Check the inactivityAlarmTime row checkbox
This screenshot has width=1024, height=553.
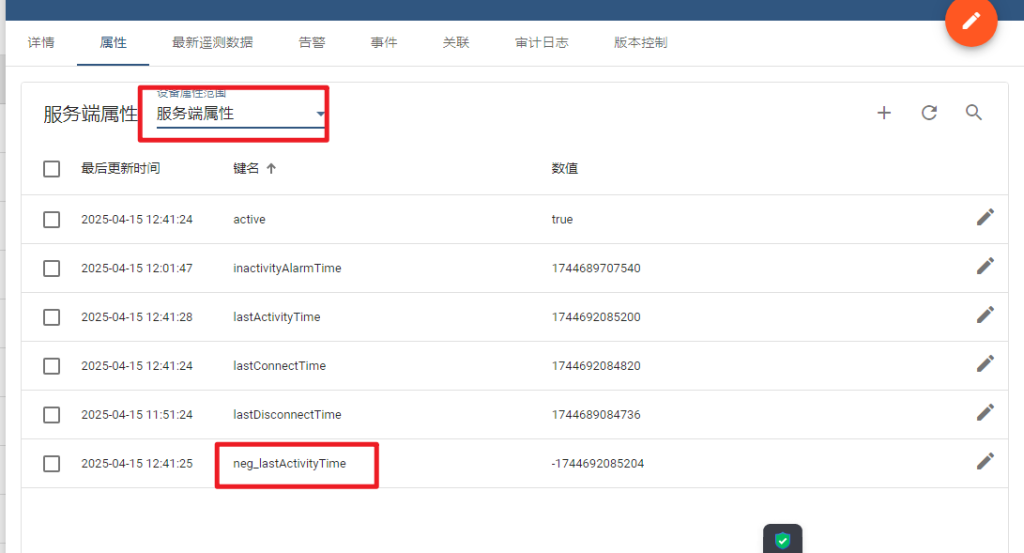(52, 268)
